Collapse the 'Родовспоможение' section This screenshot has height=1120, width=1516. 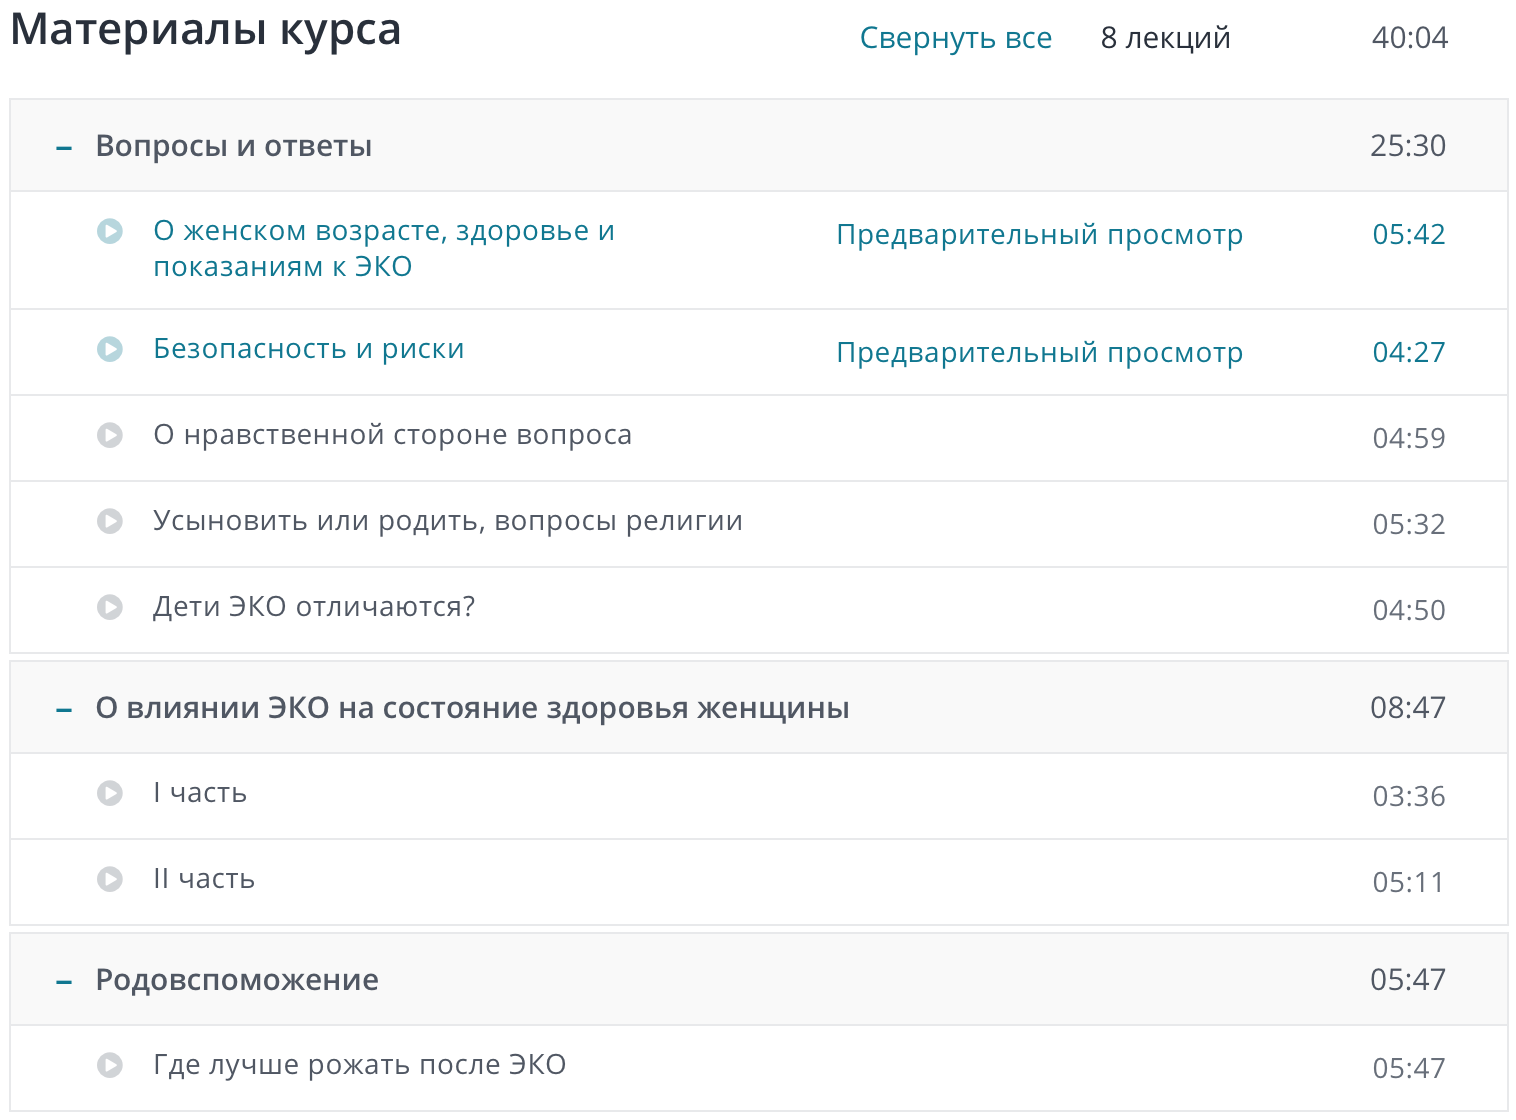[64, 981]
